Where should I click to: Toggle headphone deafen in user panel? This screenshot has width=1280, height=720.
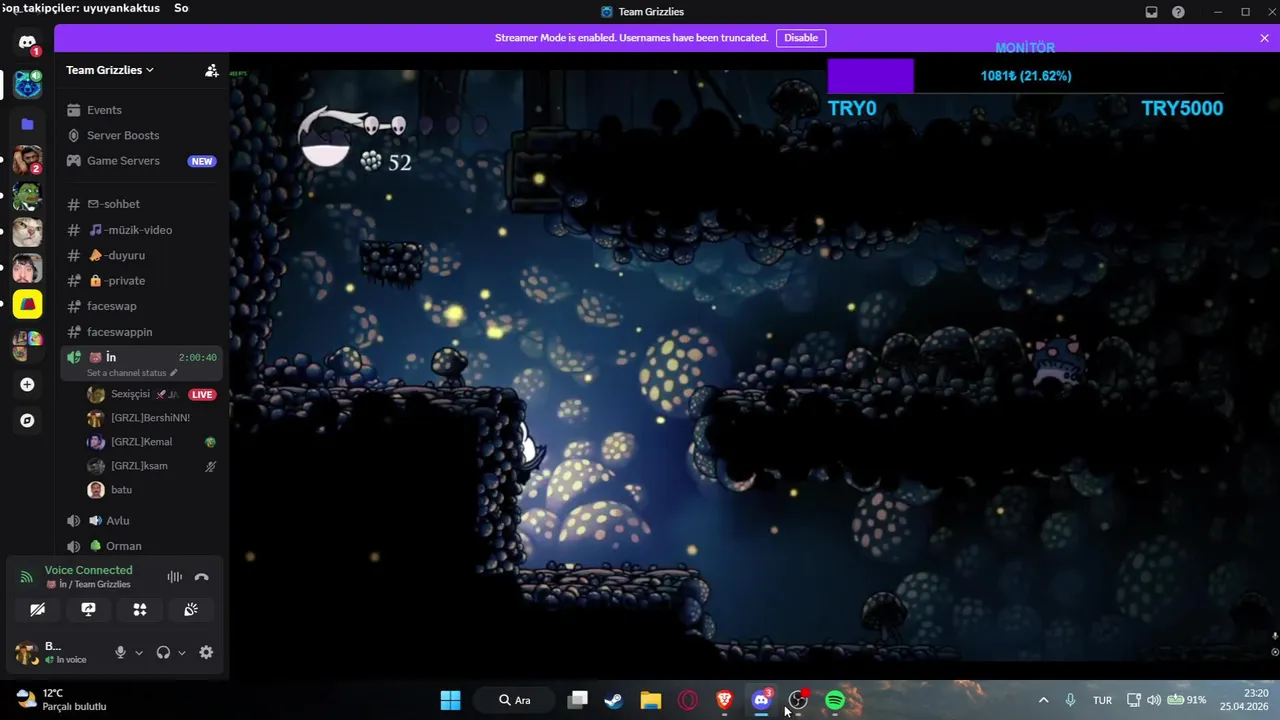pyautogui.click(x=163, y=653)
